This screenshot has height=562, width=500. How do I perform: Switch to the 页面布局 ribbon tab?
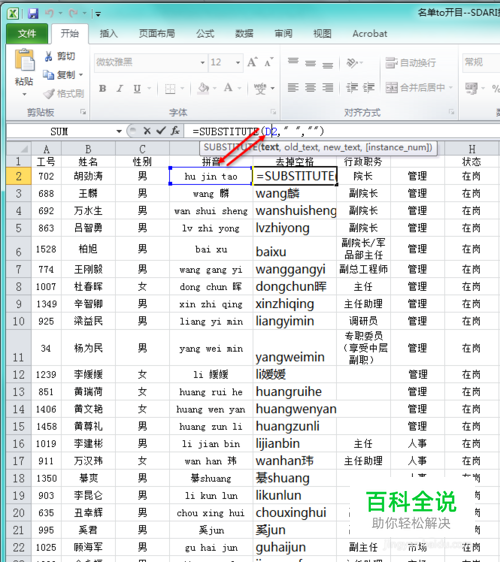click(x=157, y=34)
